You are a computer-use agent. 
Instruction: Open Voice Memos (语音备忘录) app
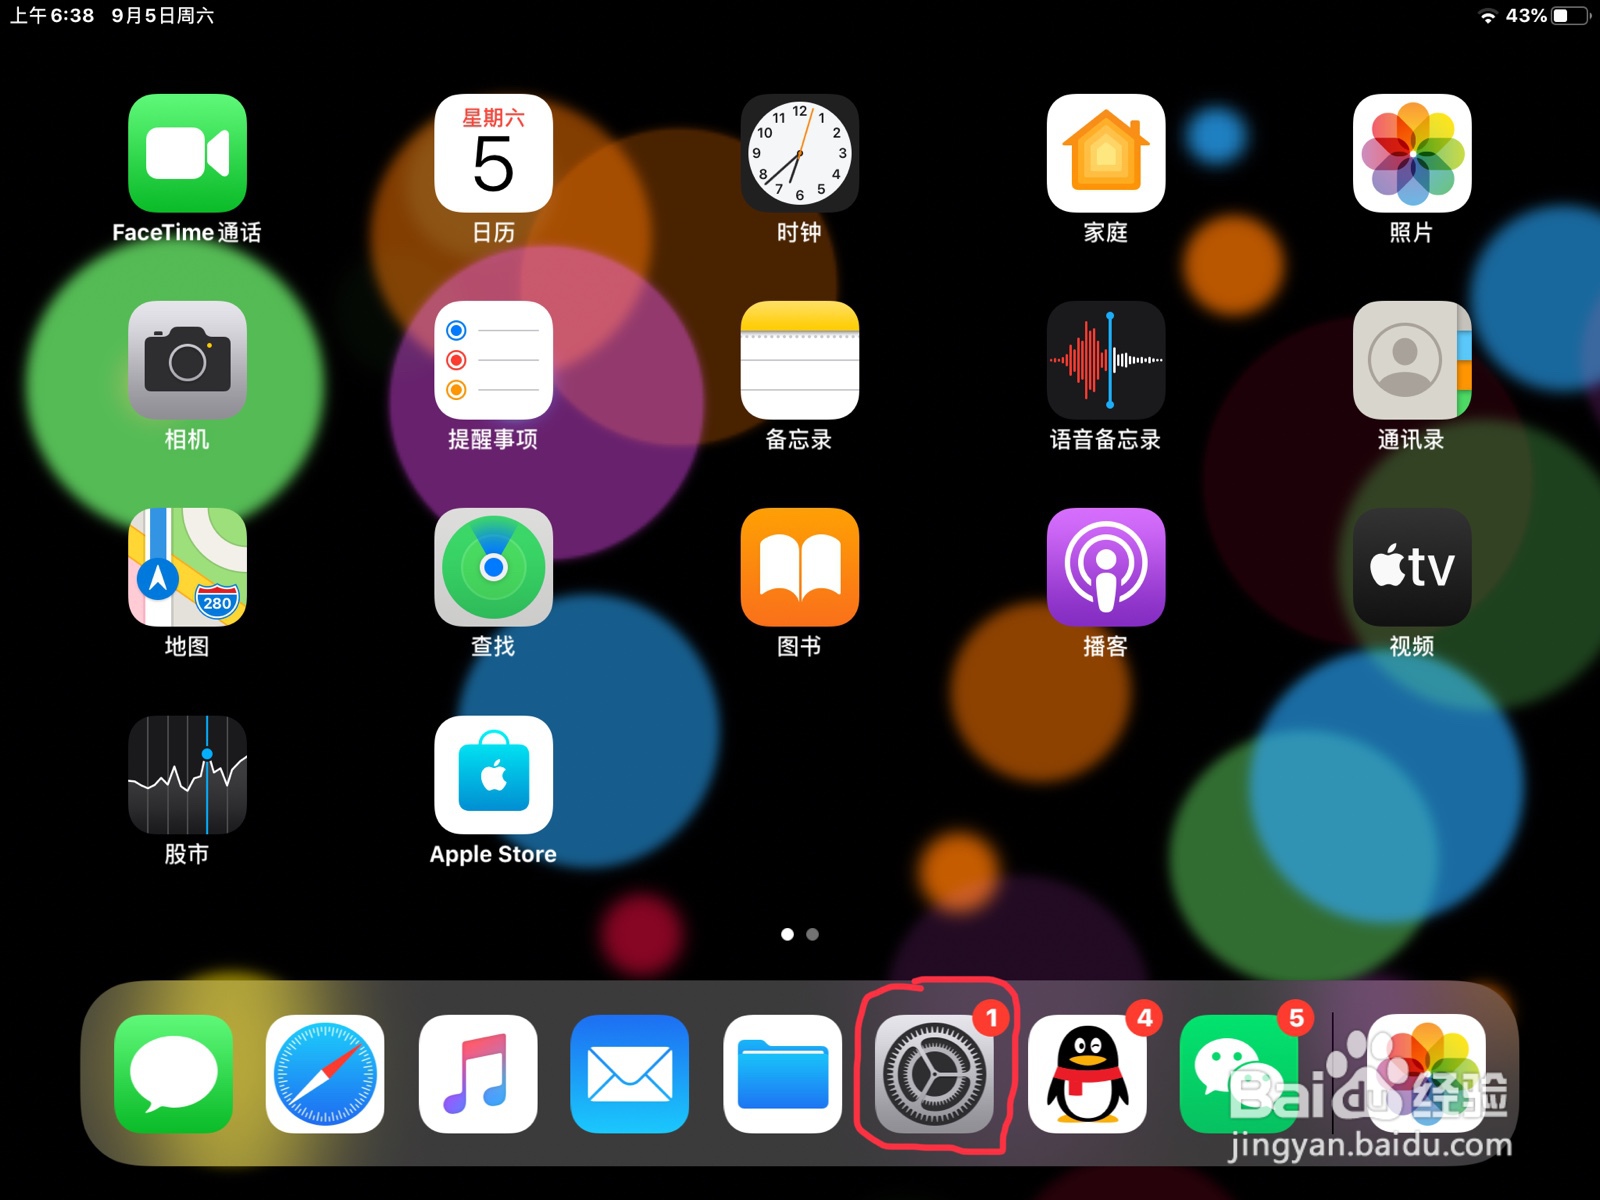pyautogui.click(x=1105, y=360)
